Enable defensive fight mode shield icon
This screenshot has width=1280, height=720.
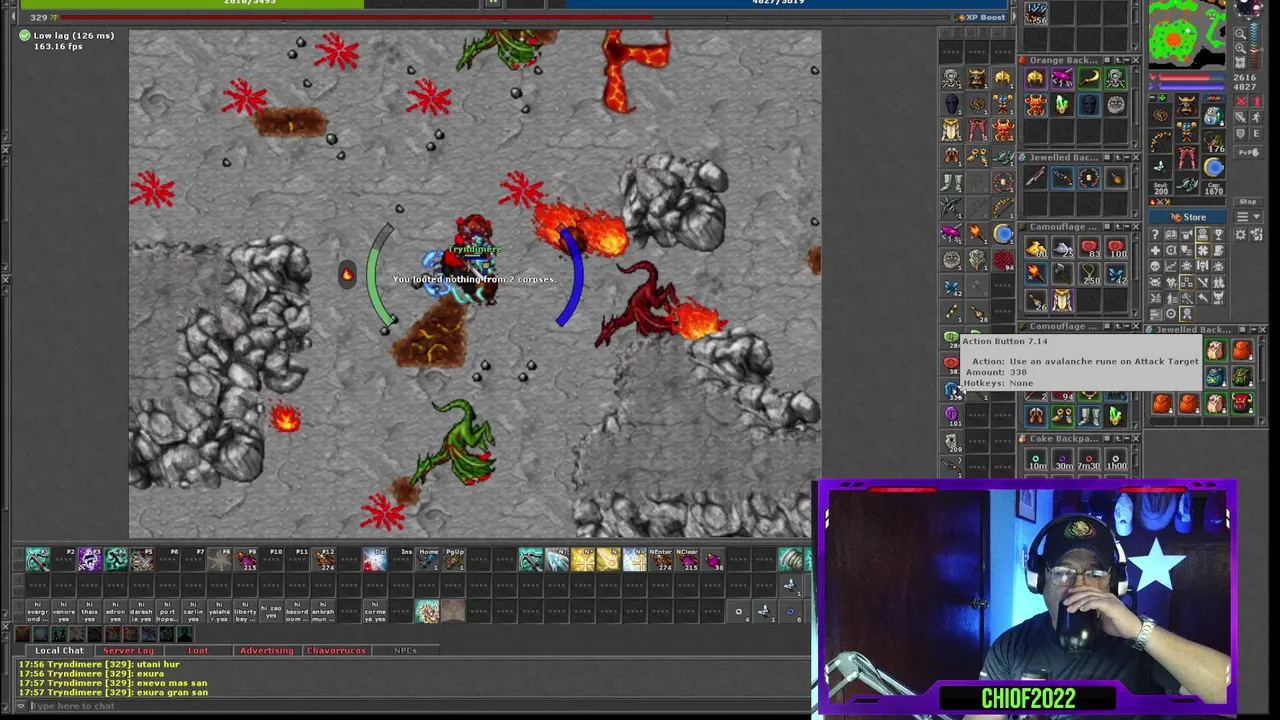coord(1241,134)
